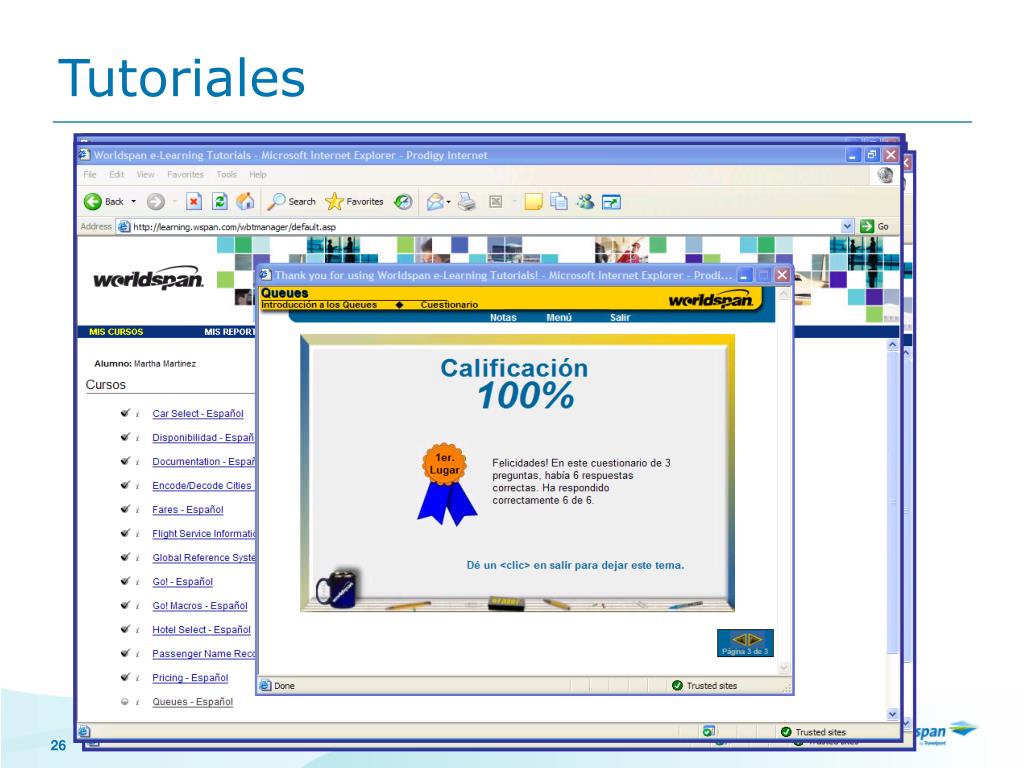The width and height of the screenshot is (1024, 768).
Task: Click the grayed-out Edit icon in the toolbar
Action: 496,202
